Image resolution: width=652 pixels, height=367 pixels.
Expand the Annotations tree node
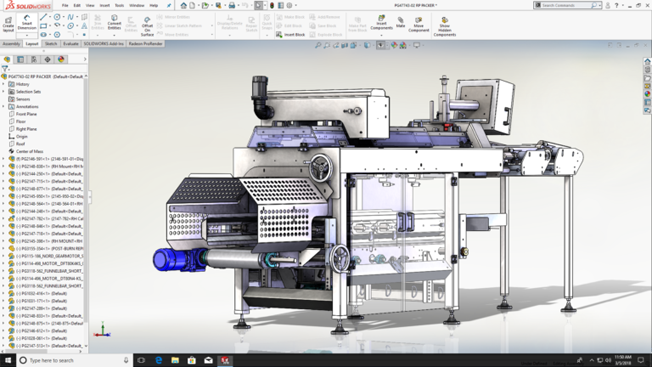pyautogui.click(x=3, y=106)
